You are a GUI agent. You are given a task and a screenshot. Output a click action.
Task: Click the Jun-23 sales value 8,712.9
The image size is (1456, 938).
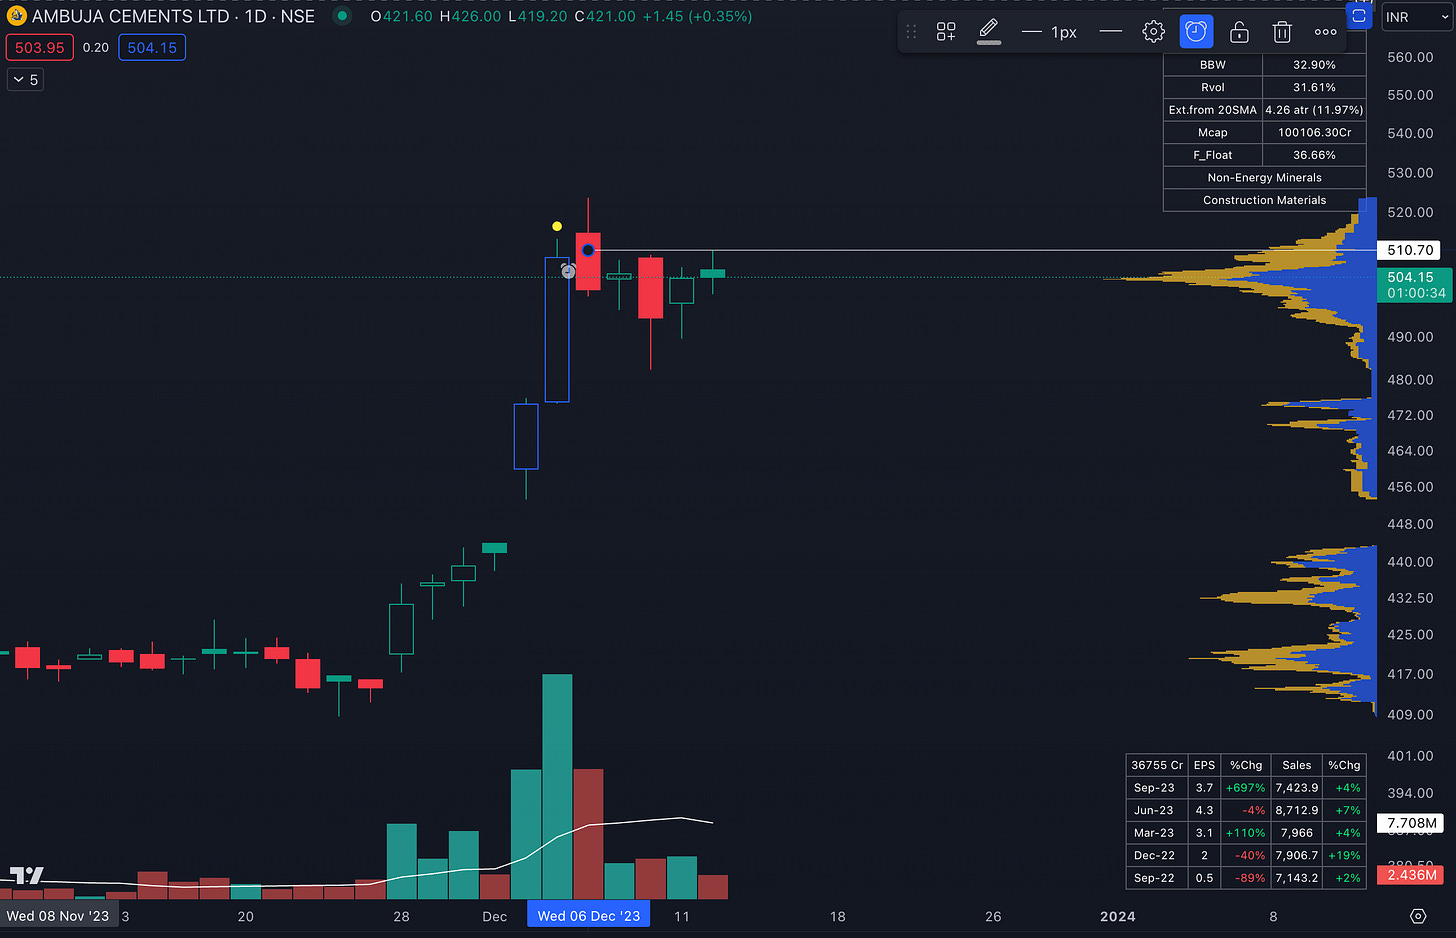pyautogui.click(x=1296, y=810)
